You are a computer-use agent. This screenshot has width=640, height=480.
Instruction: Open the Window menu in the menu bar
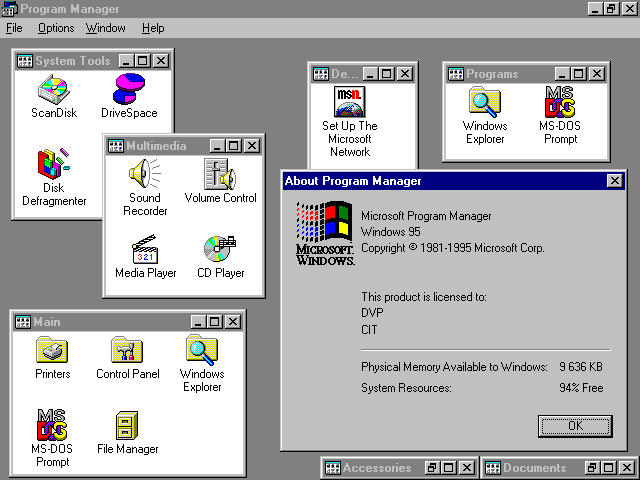click(x=105, y=28)
